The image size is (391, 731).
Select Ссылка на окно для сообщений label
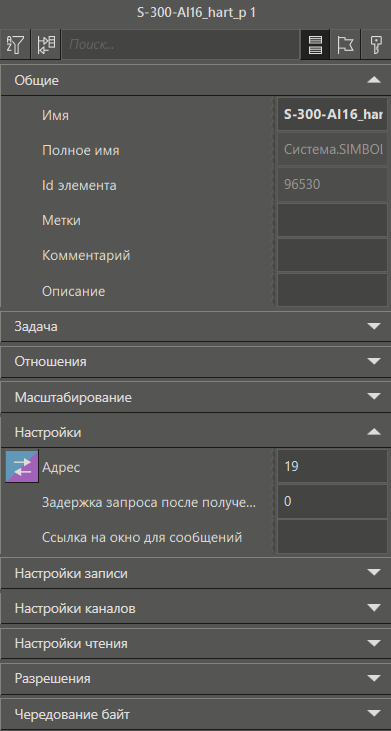(142, 537)
